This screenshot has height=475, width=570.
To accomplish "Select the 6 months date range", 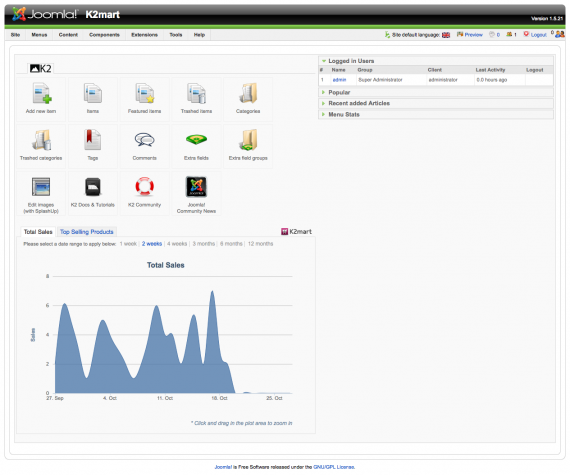I will pyautogui.click(x=231, y=244).
